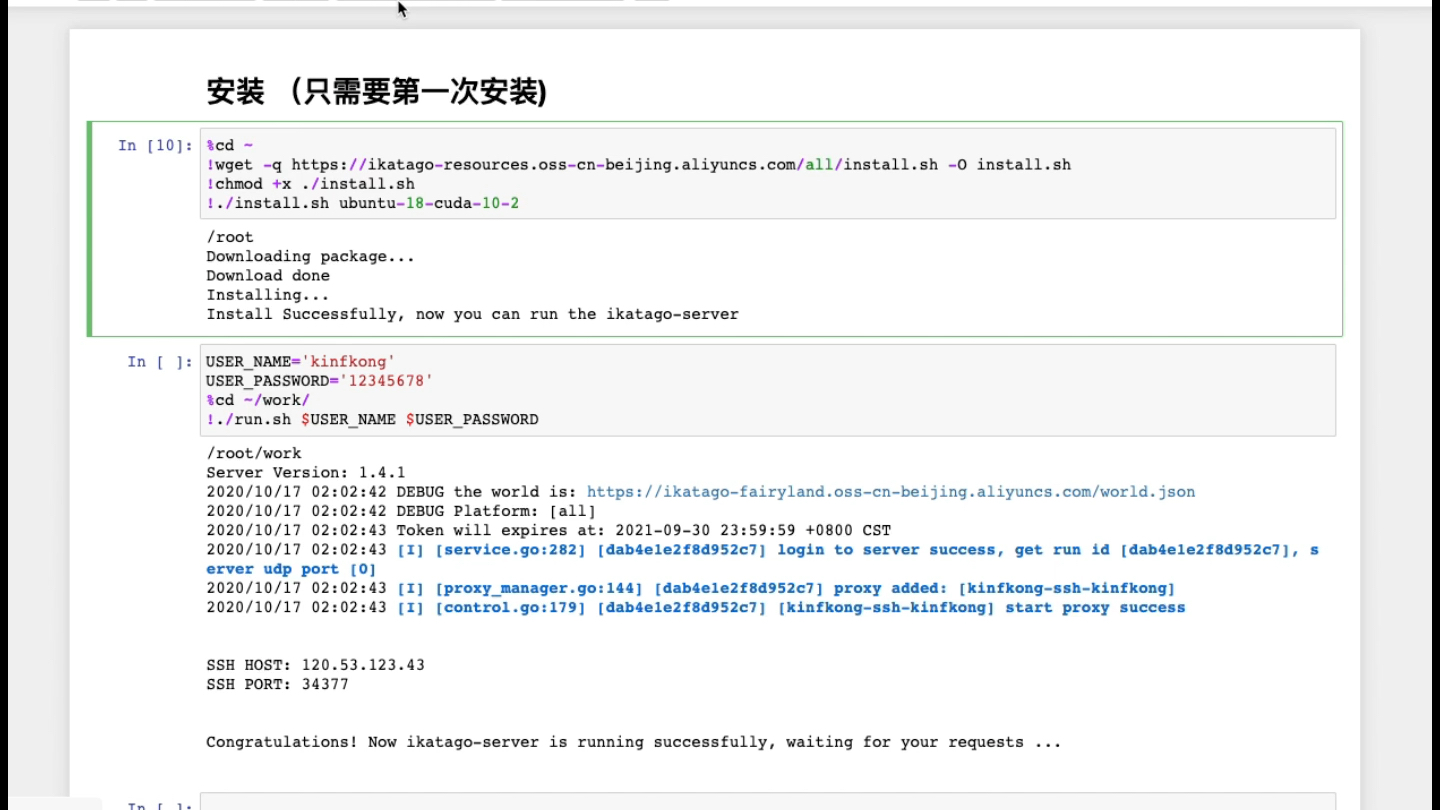Place cursor on USER_NAME='kinfkong' line
Image resolution: width=1440 pixels, height=810 pixels.
300,362
